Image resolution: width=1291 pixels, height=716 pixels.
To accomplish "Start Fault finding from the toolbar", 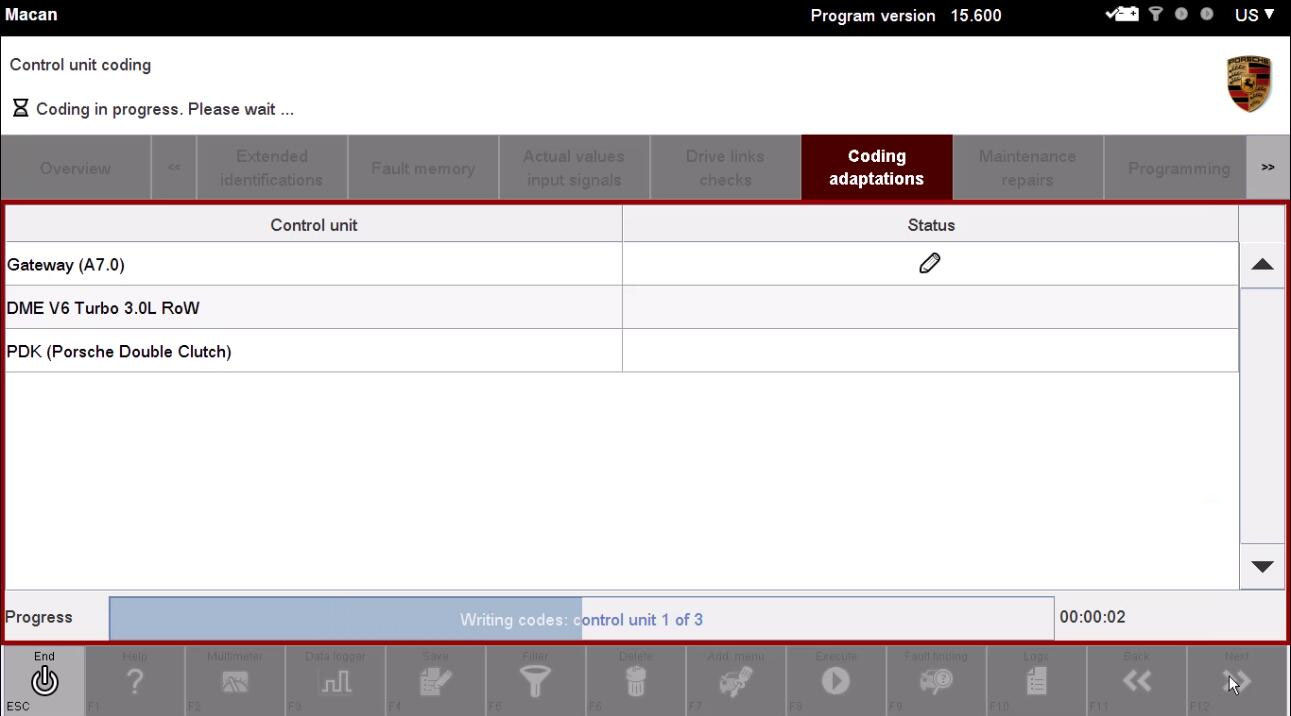I will (x=935, y=680).
